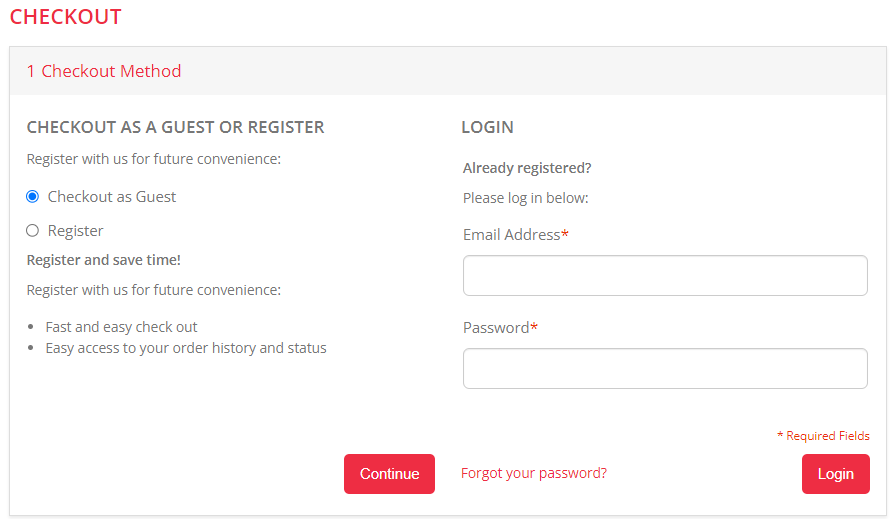
Task: Click the order history and status bullet
Action: click(186, 348)
